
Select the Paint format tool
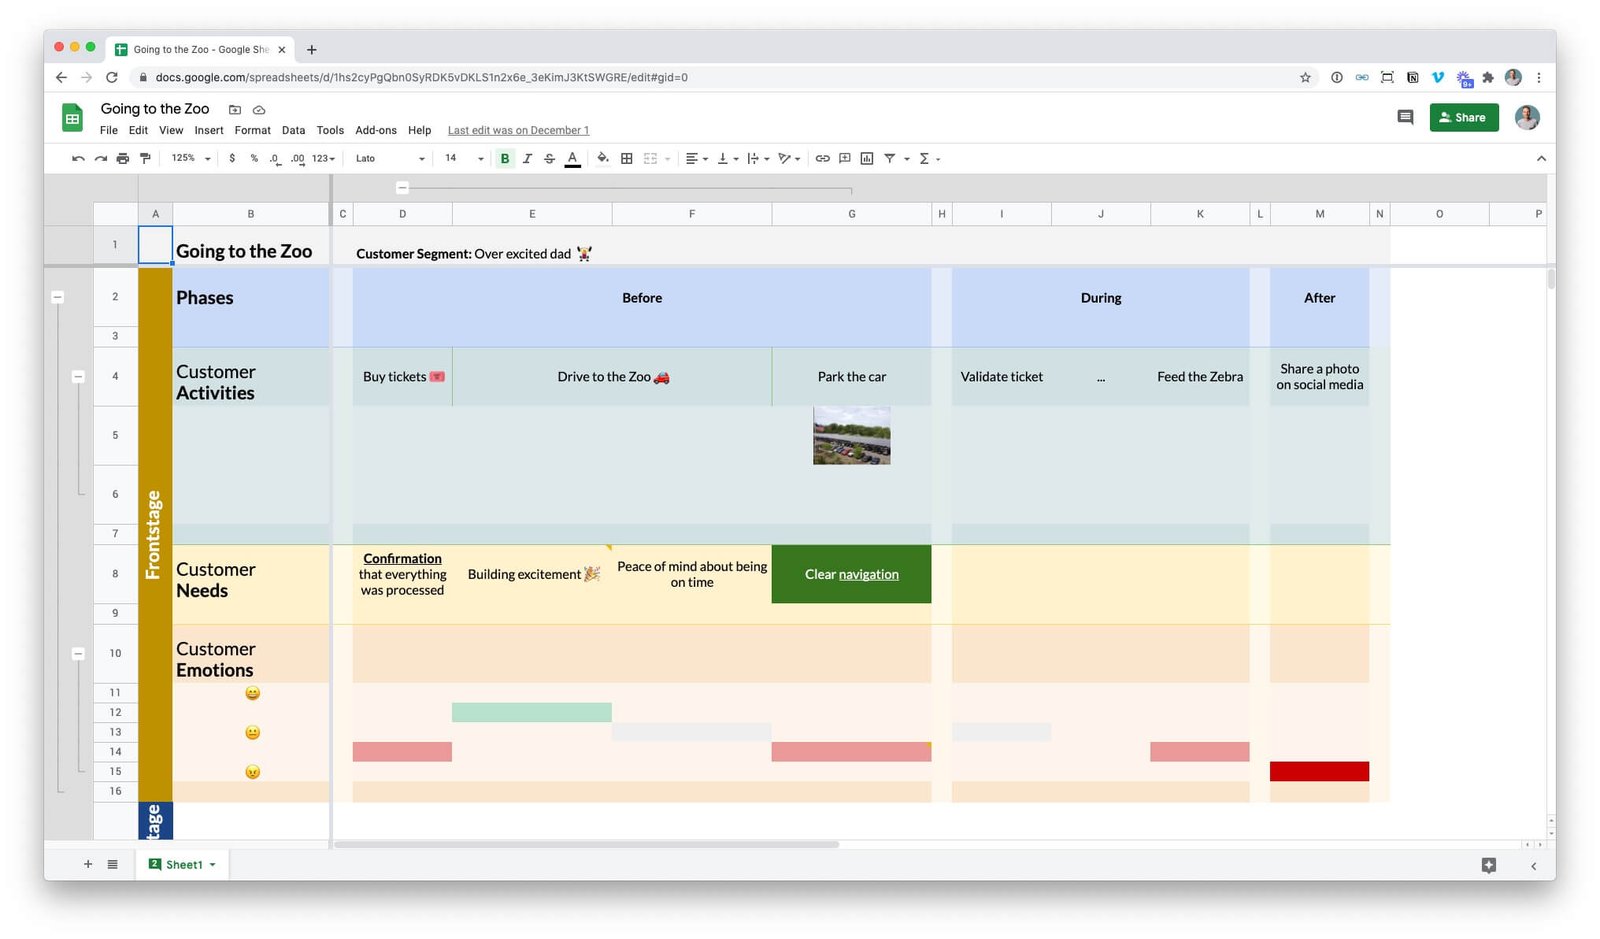pos(145,159)
